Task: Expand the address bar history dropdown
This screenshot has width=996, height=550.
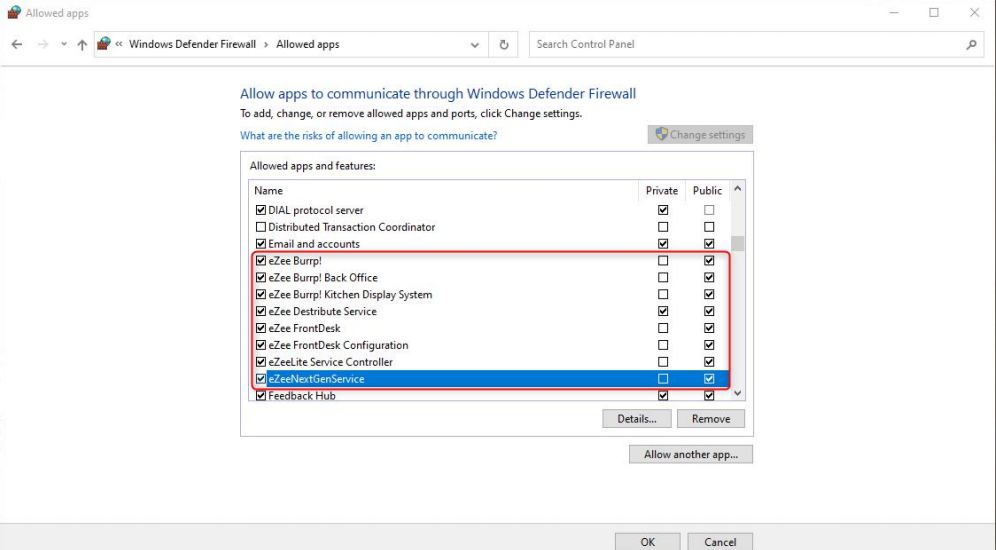Action: pos(474,45)
